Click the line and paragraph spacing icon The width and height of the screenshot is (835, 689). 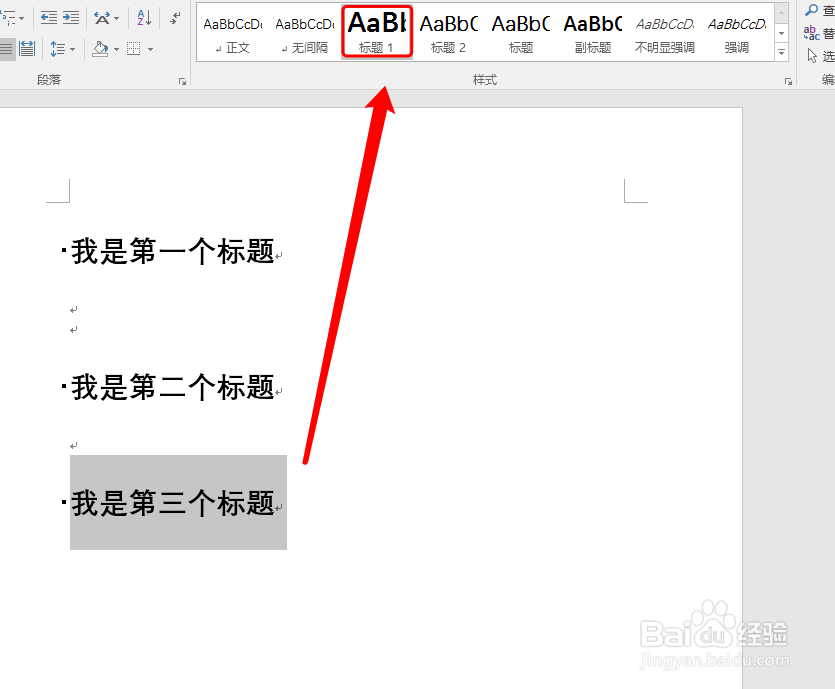58,49
